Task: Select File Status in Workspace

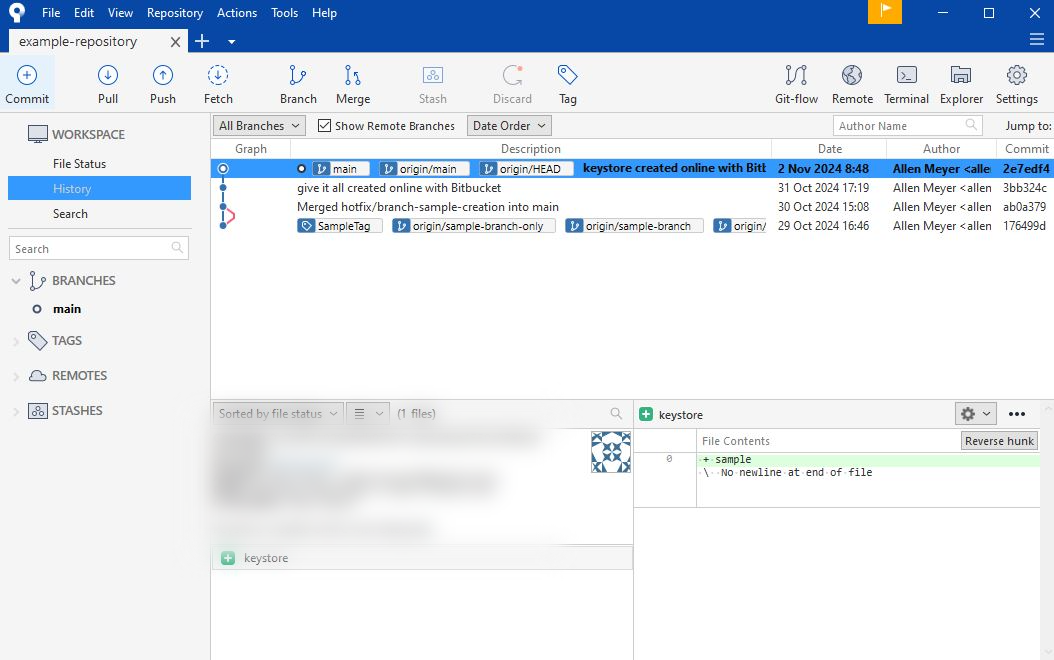Action: [79, 164]
